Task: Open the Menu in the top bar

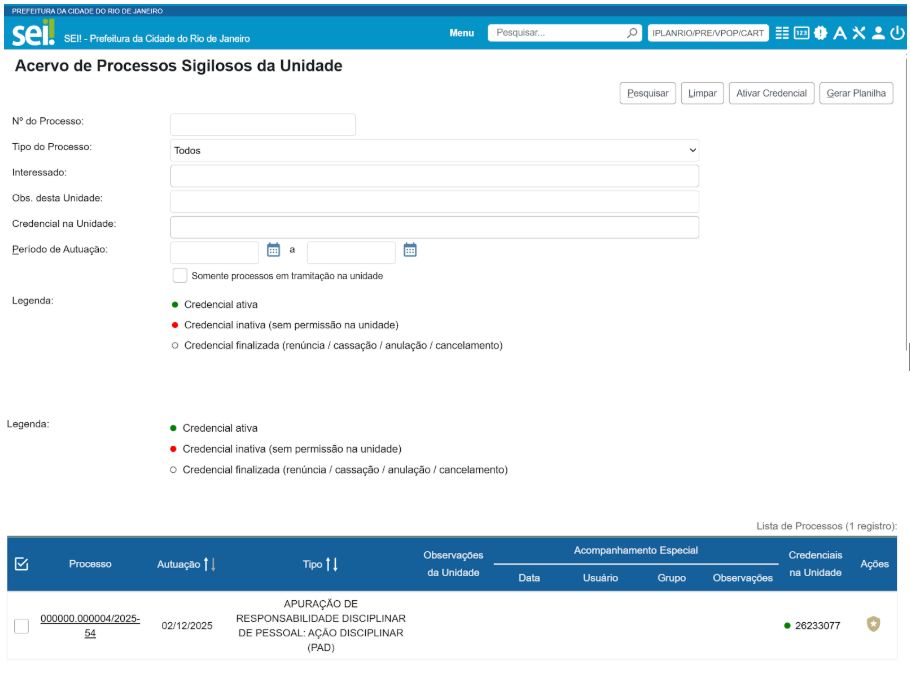Action: pyautogui.click(x=461, y=33)
